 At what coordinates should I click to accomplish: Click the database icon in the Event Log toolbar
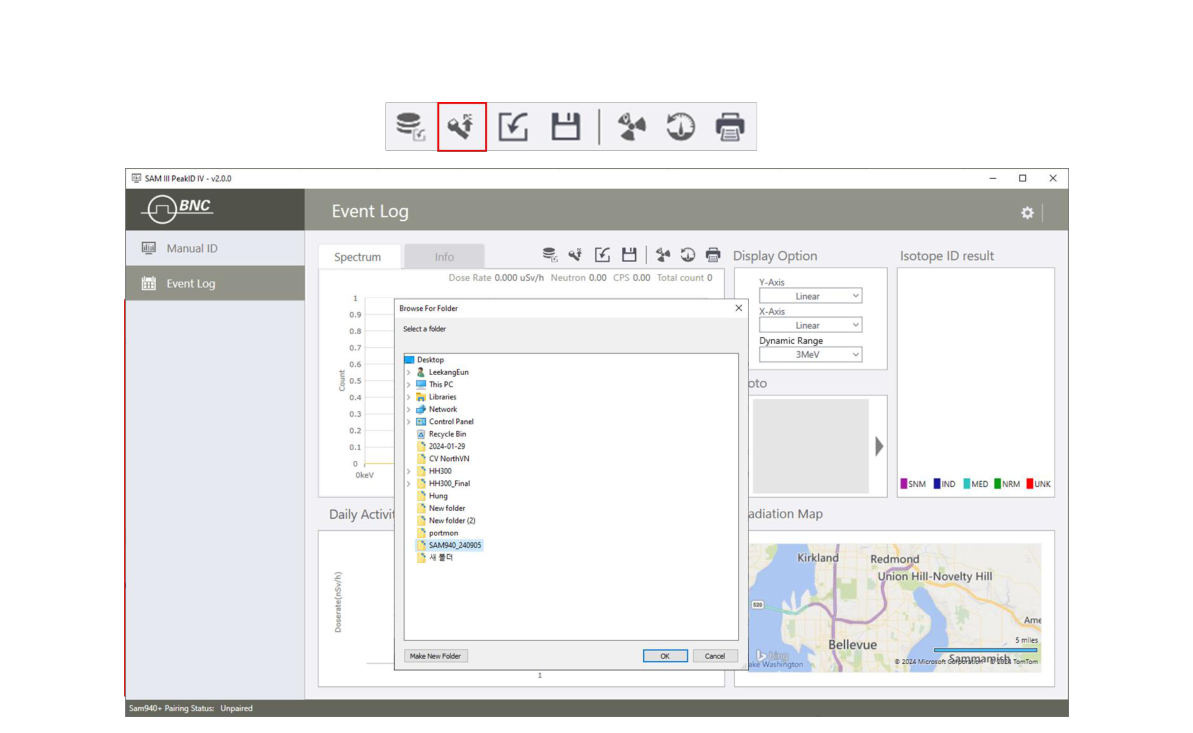(x=549, y=255)
